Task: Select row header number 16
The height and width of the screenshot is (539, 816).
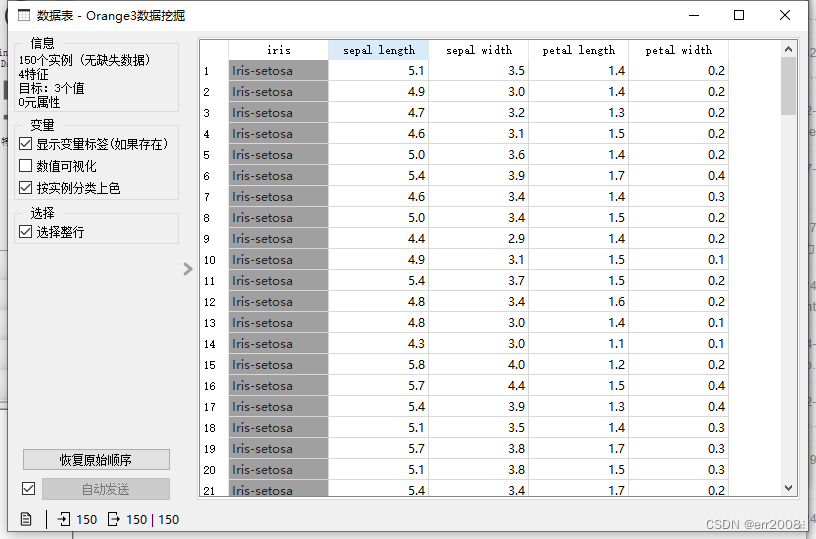Action: (x=214, y=386)
